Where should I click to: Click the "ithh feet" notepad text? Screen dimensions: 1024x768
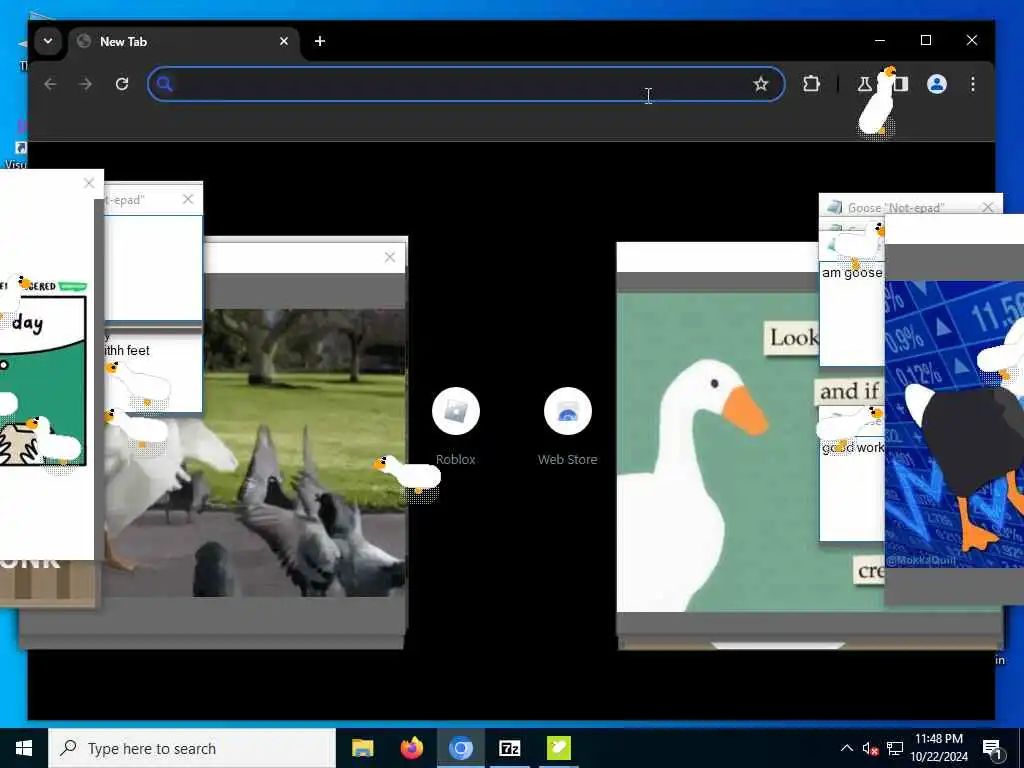tap(127, 351)
